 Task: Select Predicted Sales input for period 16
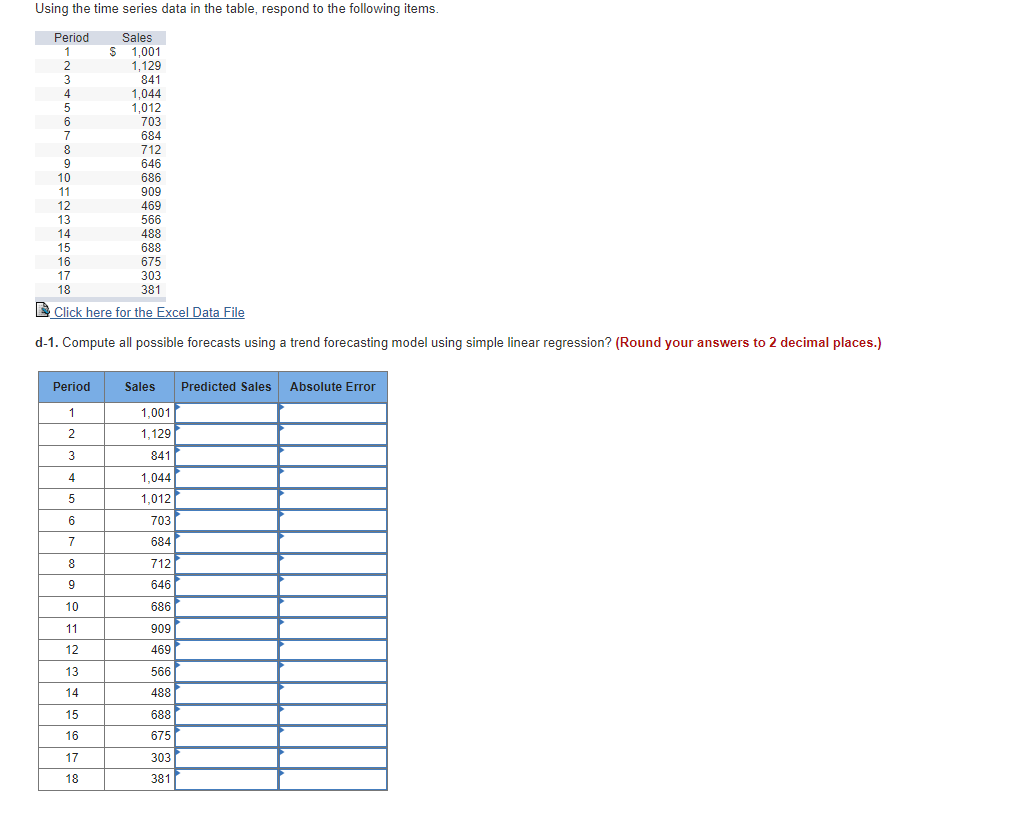[227, 736]
